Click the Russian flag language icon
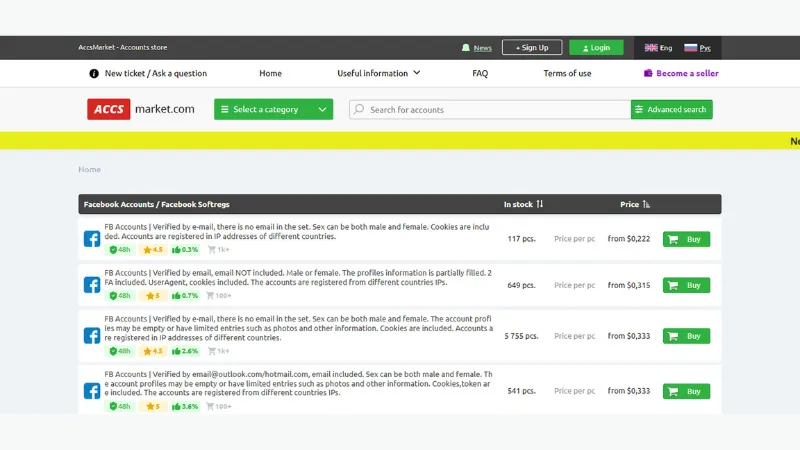Screen dimensions: 800x450 coord(690,48)
